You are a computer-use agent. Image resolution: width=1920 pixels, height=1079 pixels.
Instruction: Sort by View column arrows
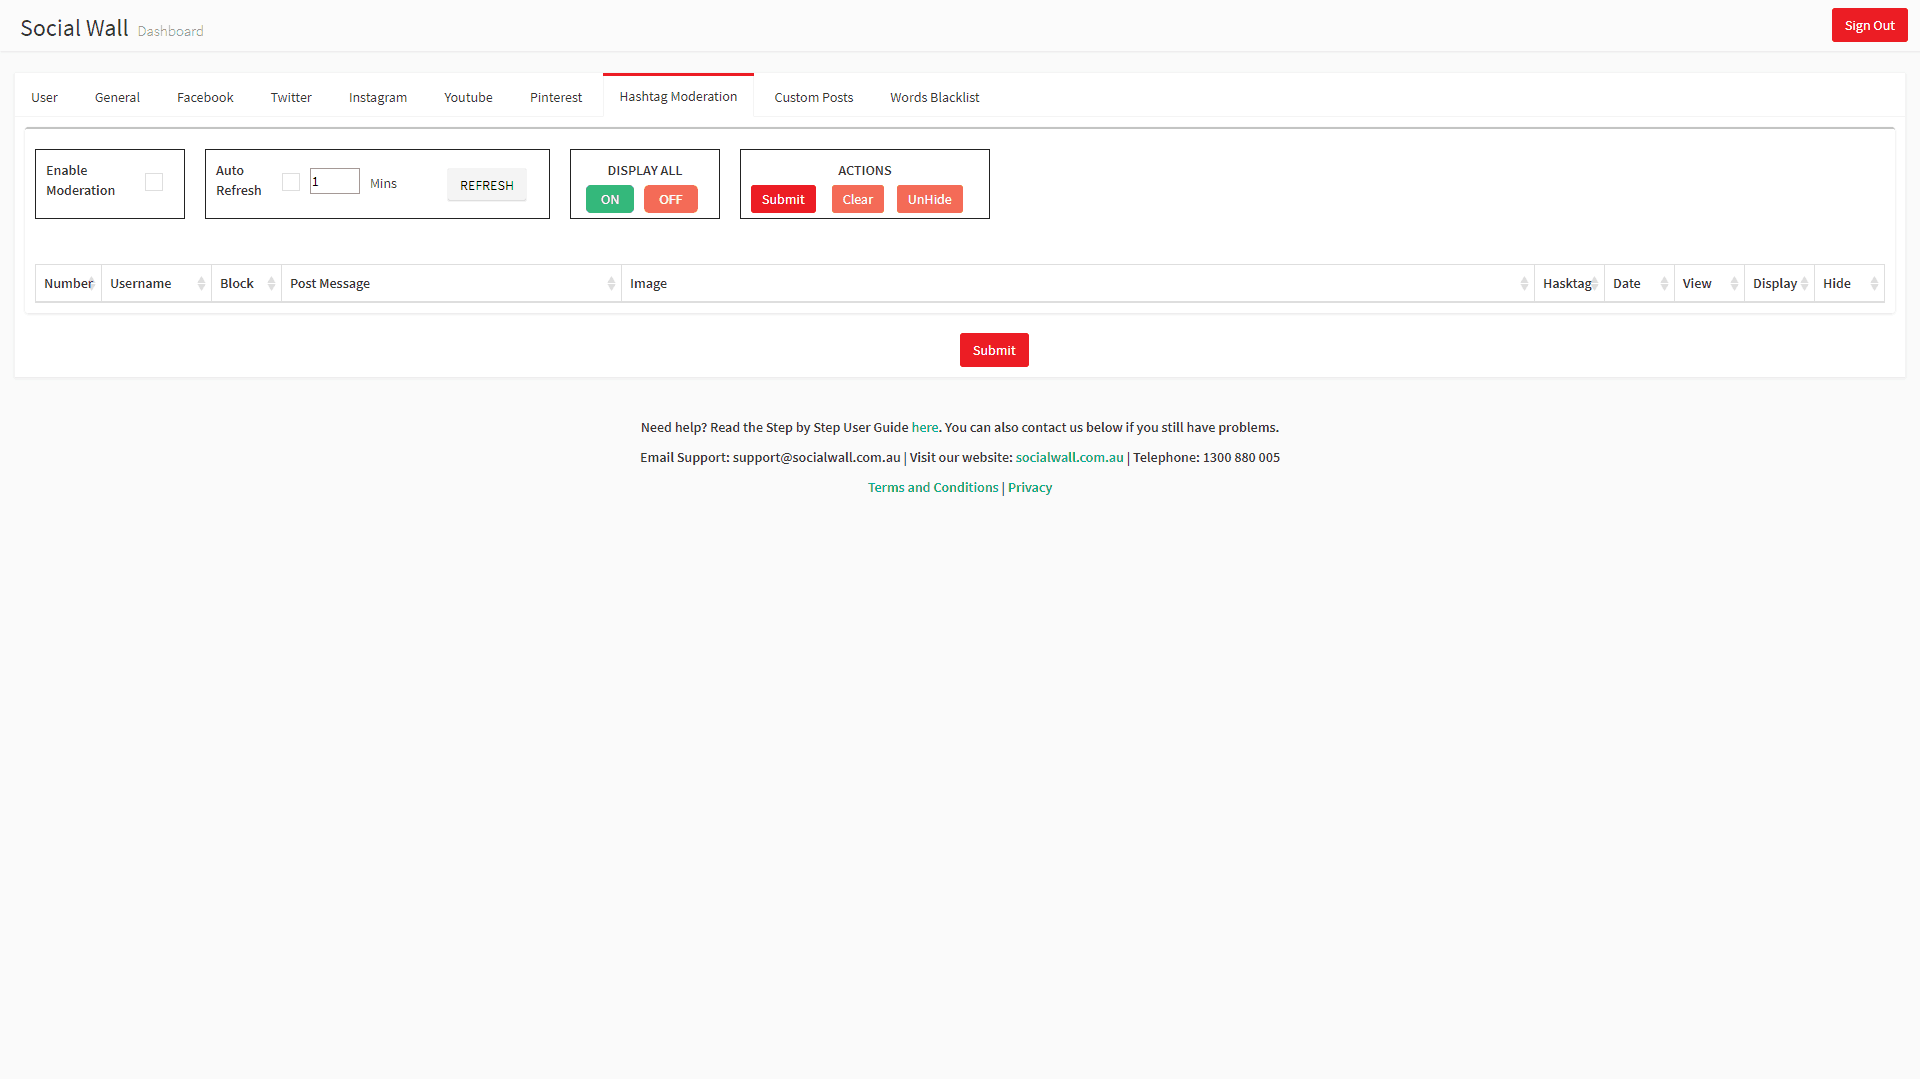(1734, 284)
